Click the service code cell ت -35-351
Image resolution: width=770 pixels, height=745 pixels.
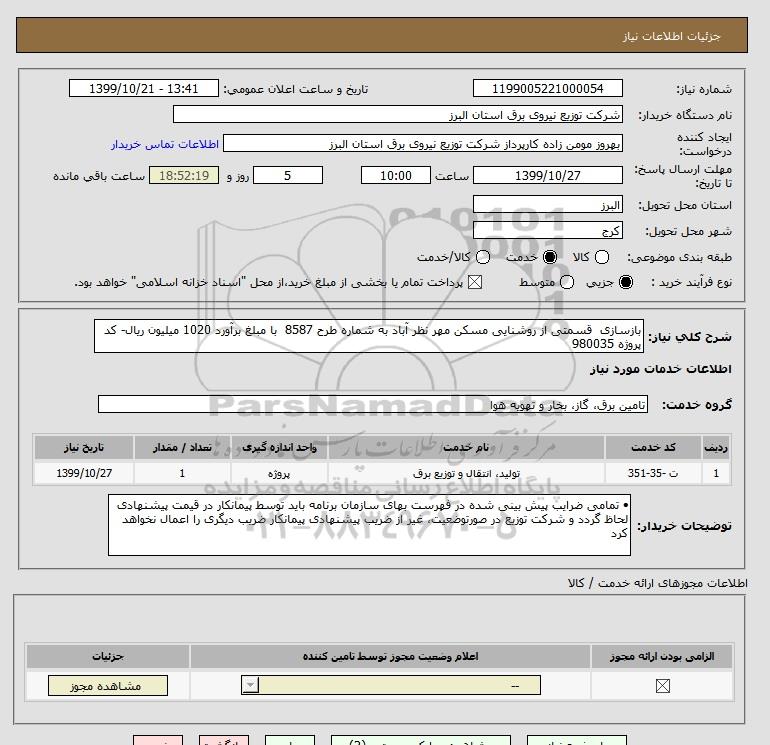point(653,473)
